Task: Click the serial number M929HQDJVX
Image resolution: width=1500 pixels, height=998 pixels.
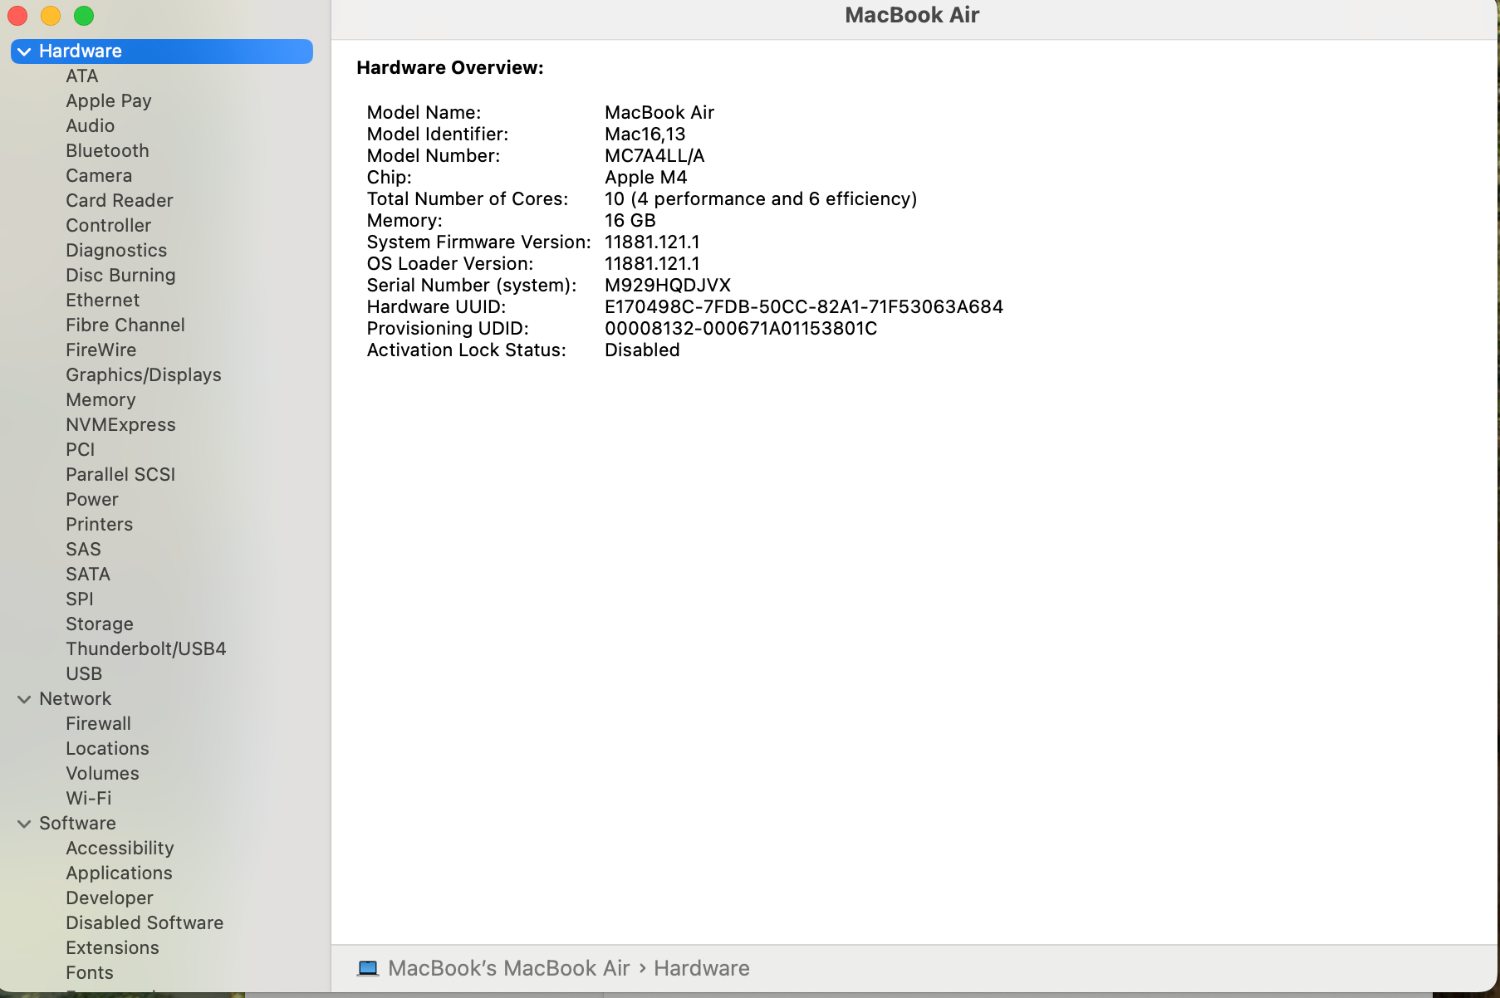Action: 667,285
